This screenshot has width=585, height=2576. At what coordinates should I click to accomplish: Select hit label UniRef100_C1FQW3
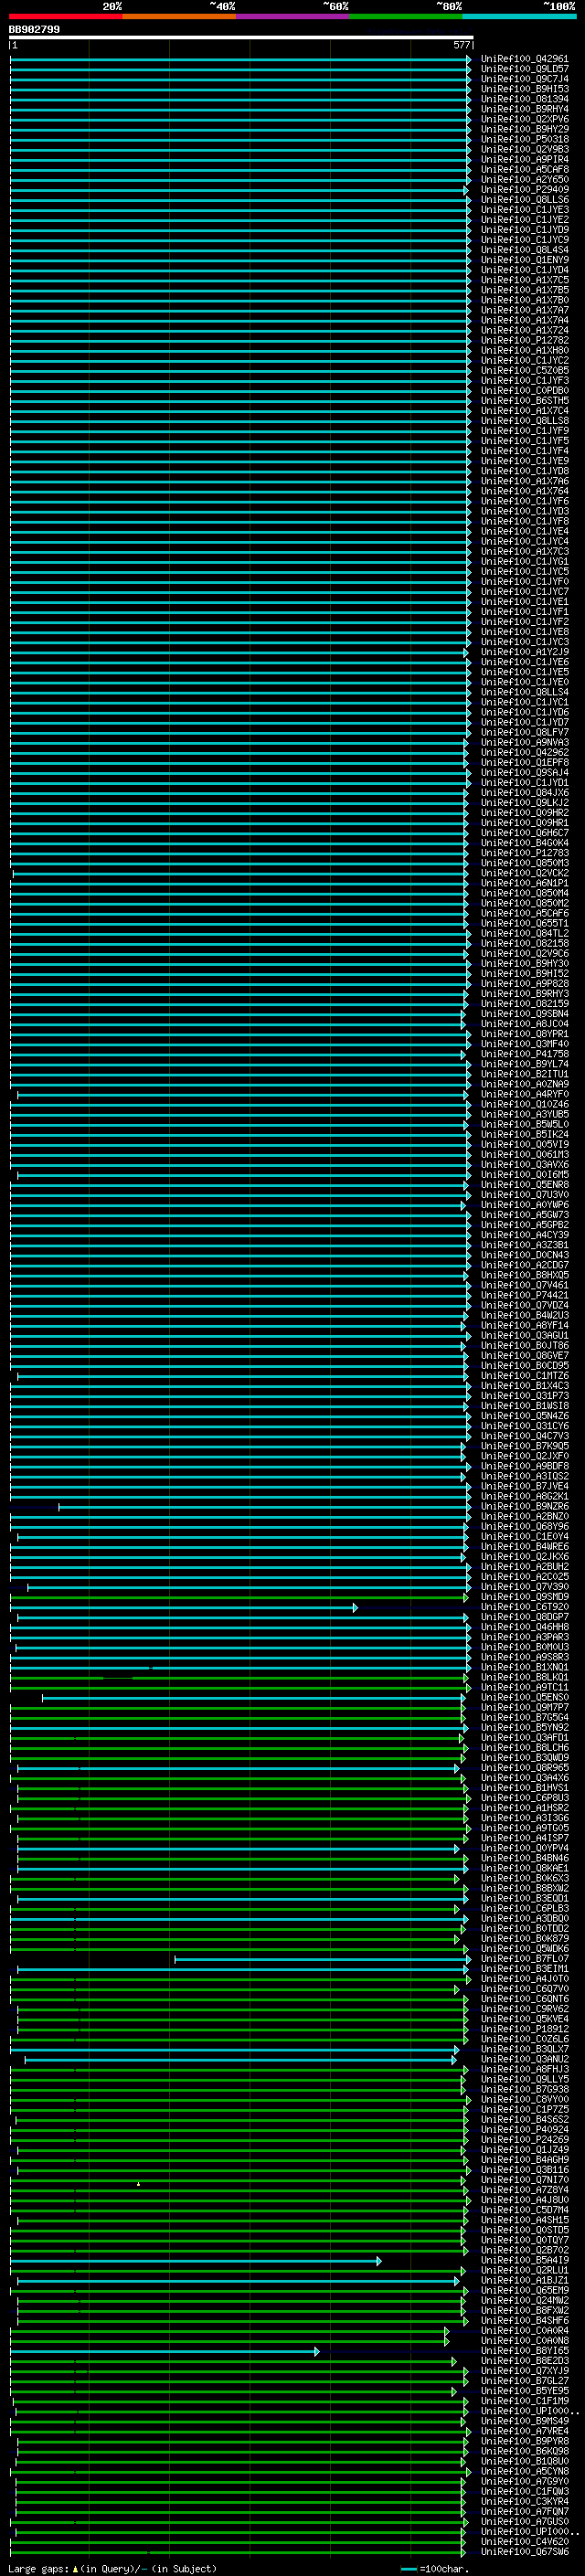point(524,2493)
